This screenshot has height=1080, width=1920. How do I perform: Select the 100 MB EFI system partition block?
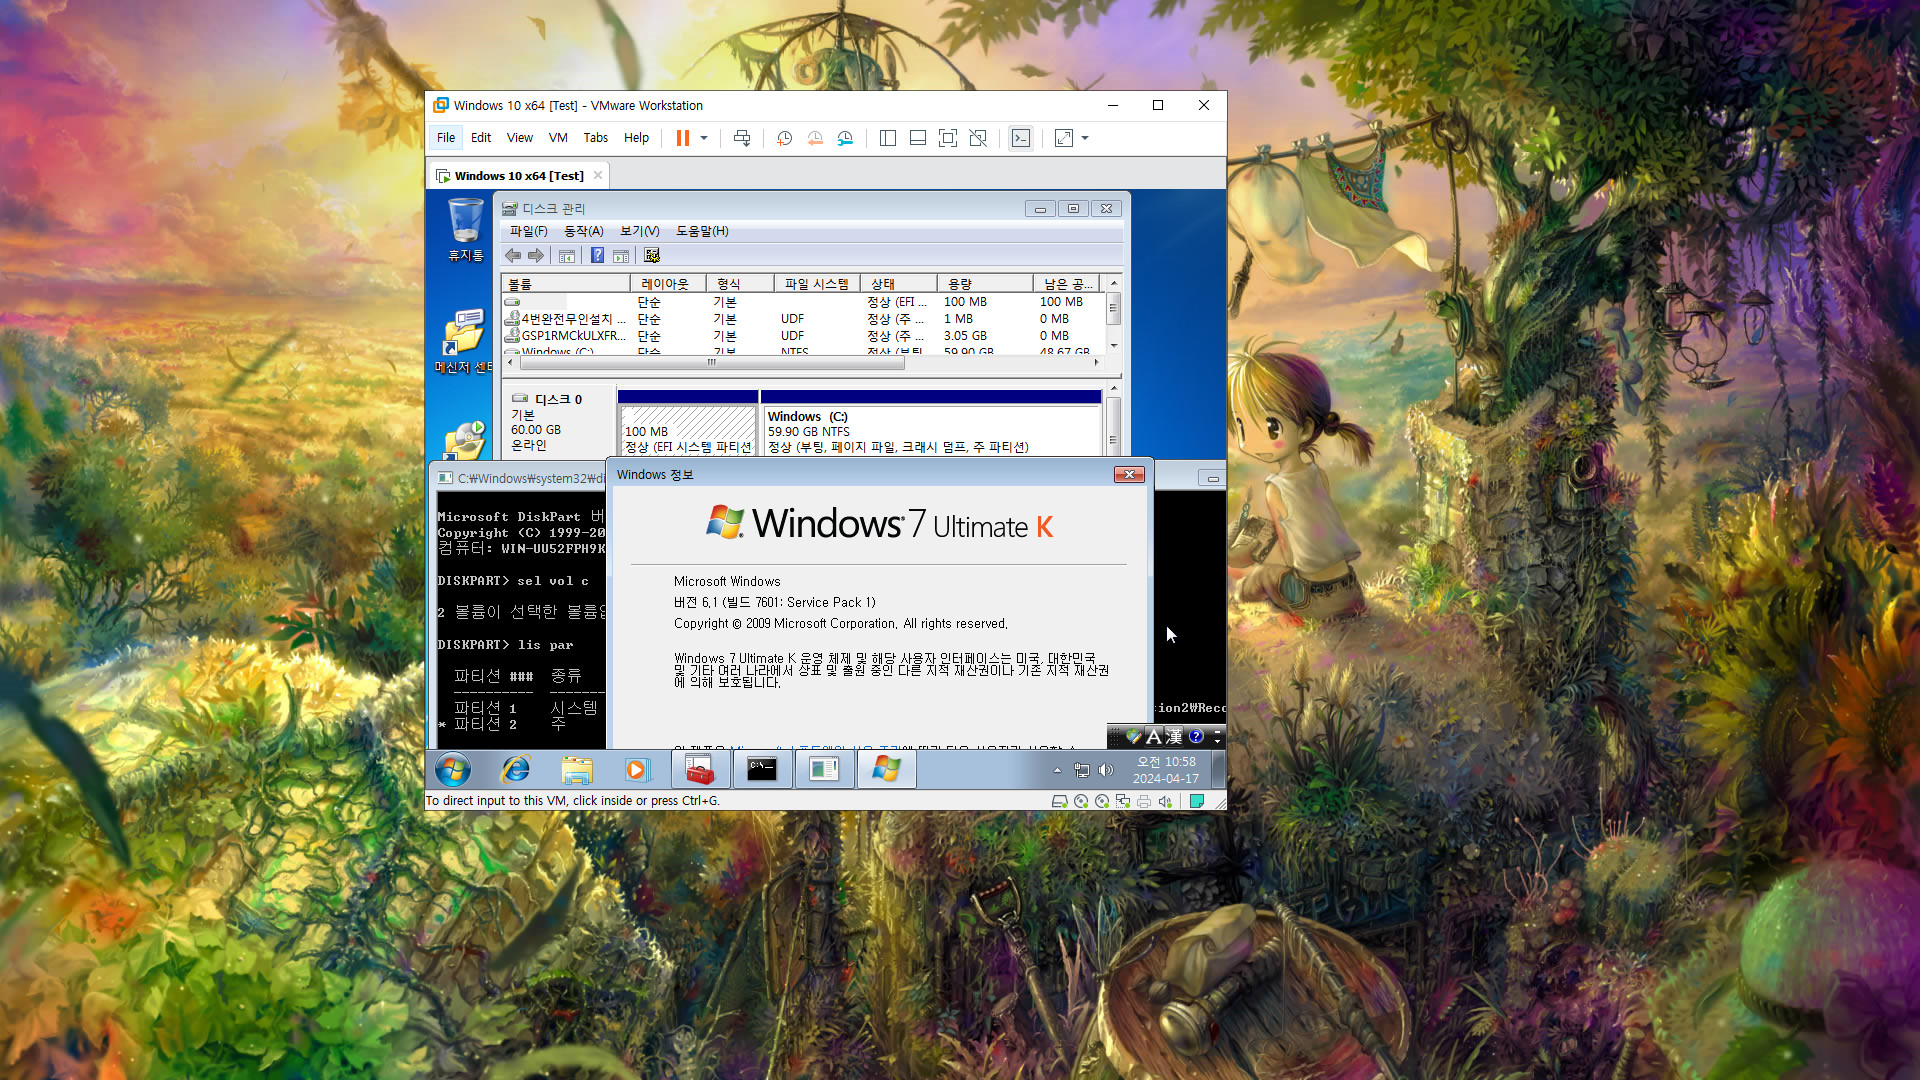point(688,431)
